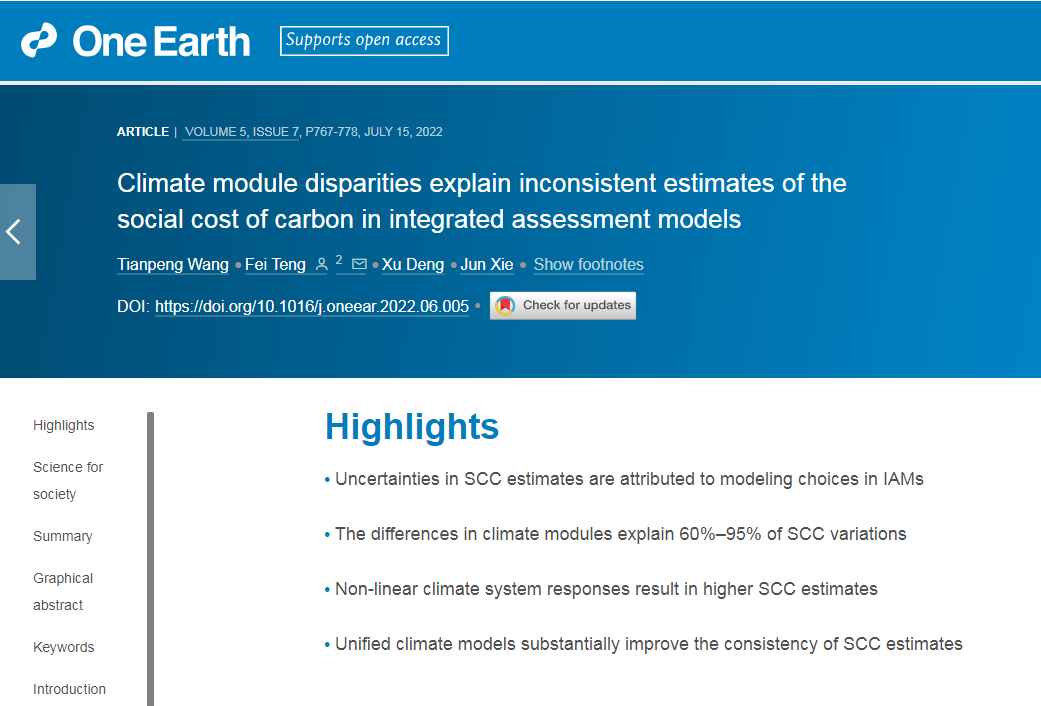Jump to Science for society section
The height and width of the screenshot is (706, 1041).
[68, 480]
